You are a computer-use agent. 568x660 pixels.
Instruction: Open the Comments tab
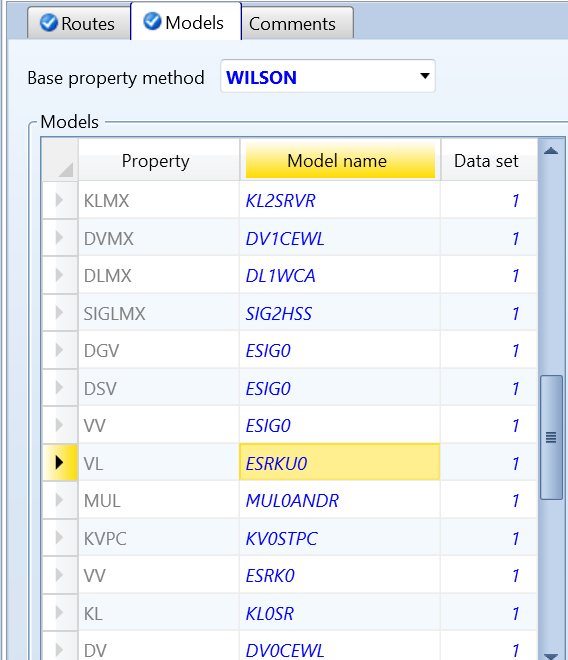tap(297, 23)
